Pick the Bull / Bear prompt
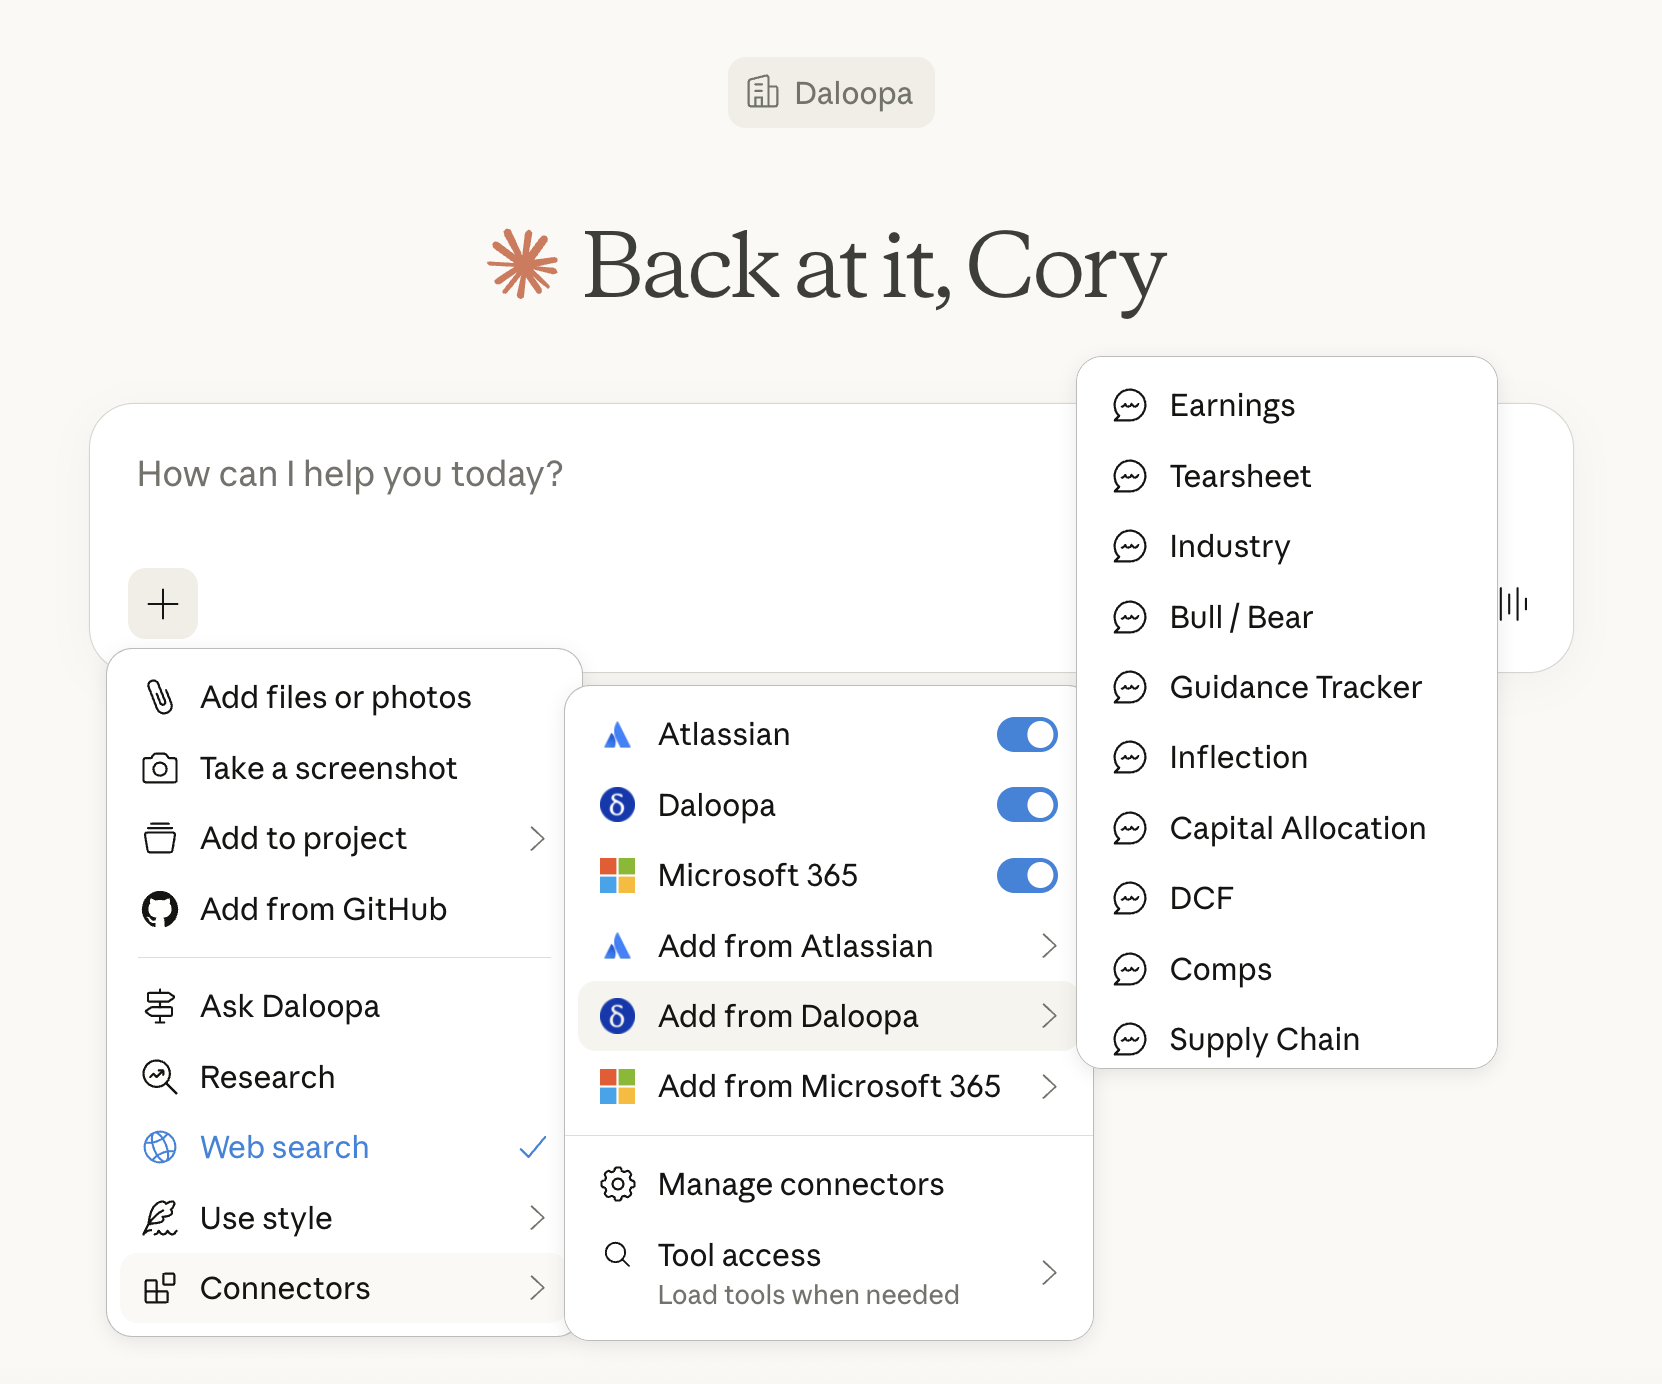1662x1384 pixels. coord(1287,617)
